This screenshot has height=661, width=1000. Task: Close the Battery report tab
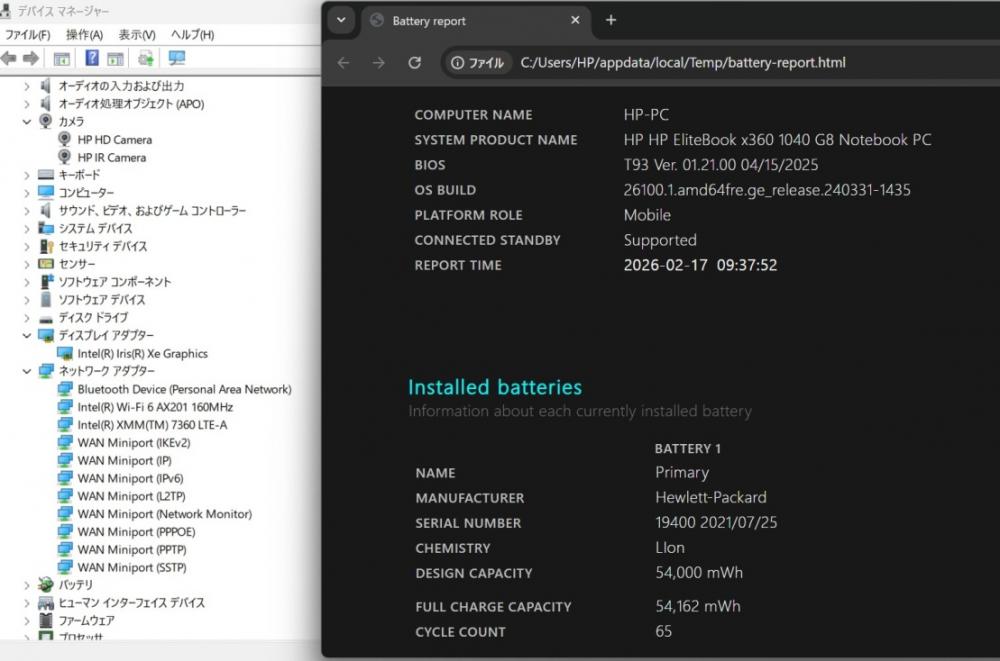coord(575,20)
